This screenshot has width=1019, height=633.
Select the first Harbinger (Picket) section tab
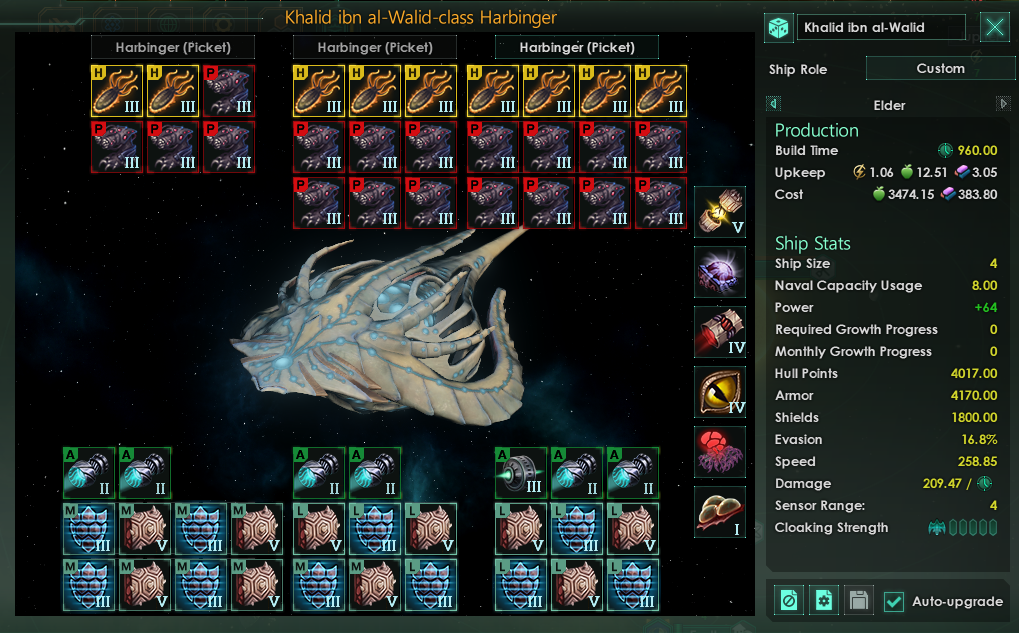173,47
